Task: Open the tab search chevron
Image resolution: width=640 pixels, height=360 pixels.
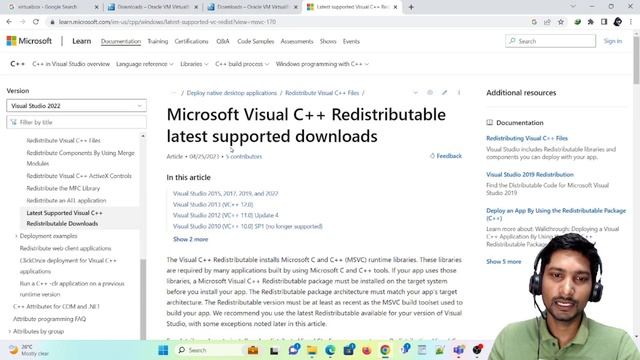Action: click(x=573, y=7)
